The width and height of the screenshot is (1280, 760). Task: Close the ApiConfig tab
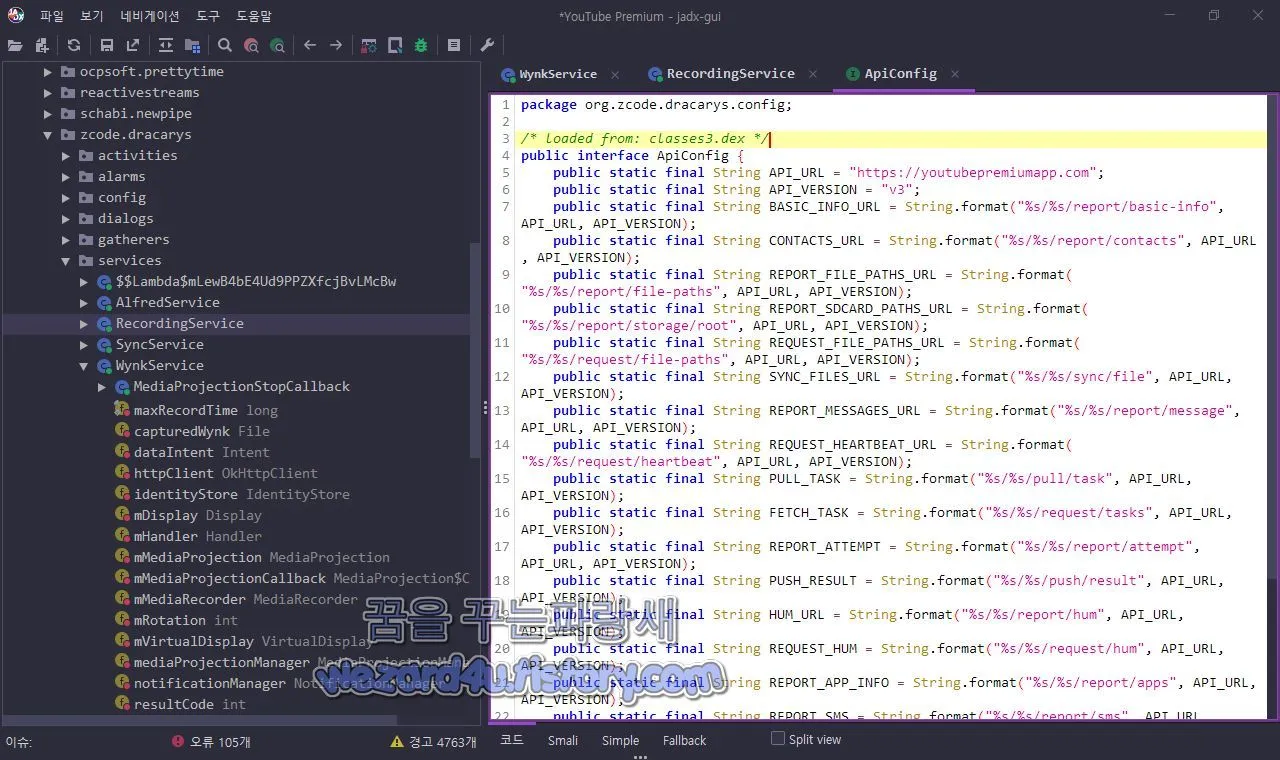point(955,74)
